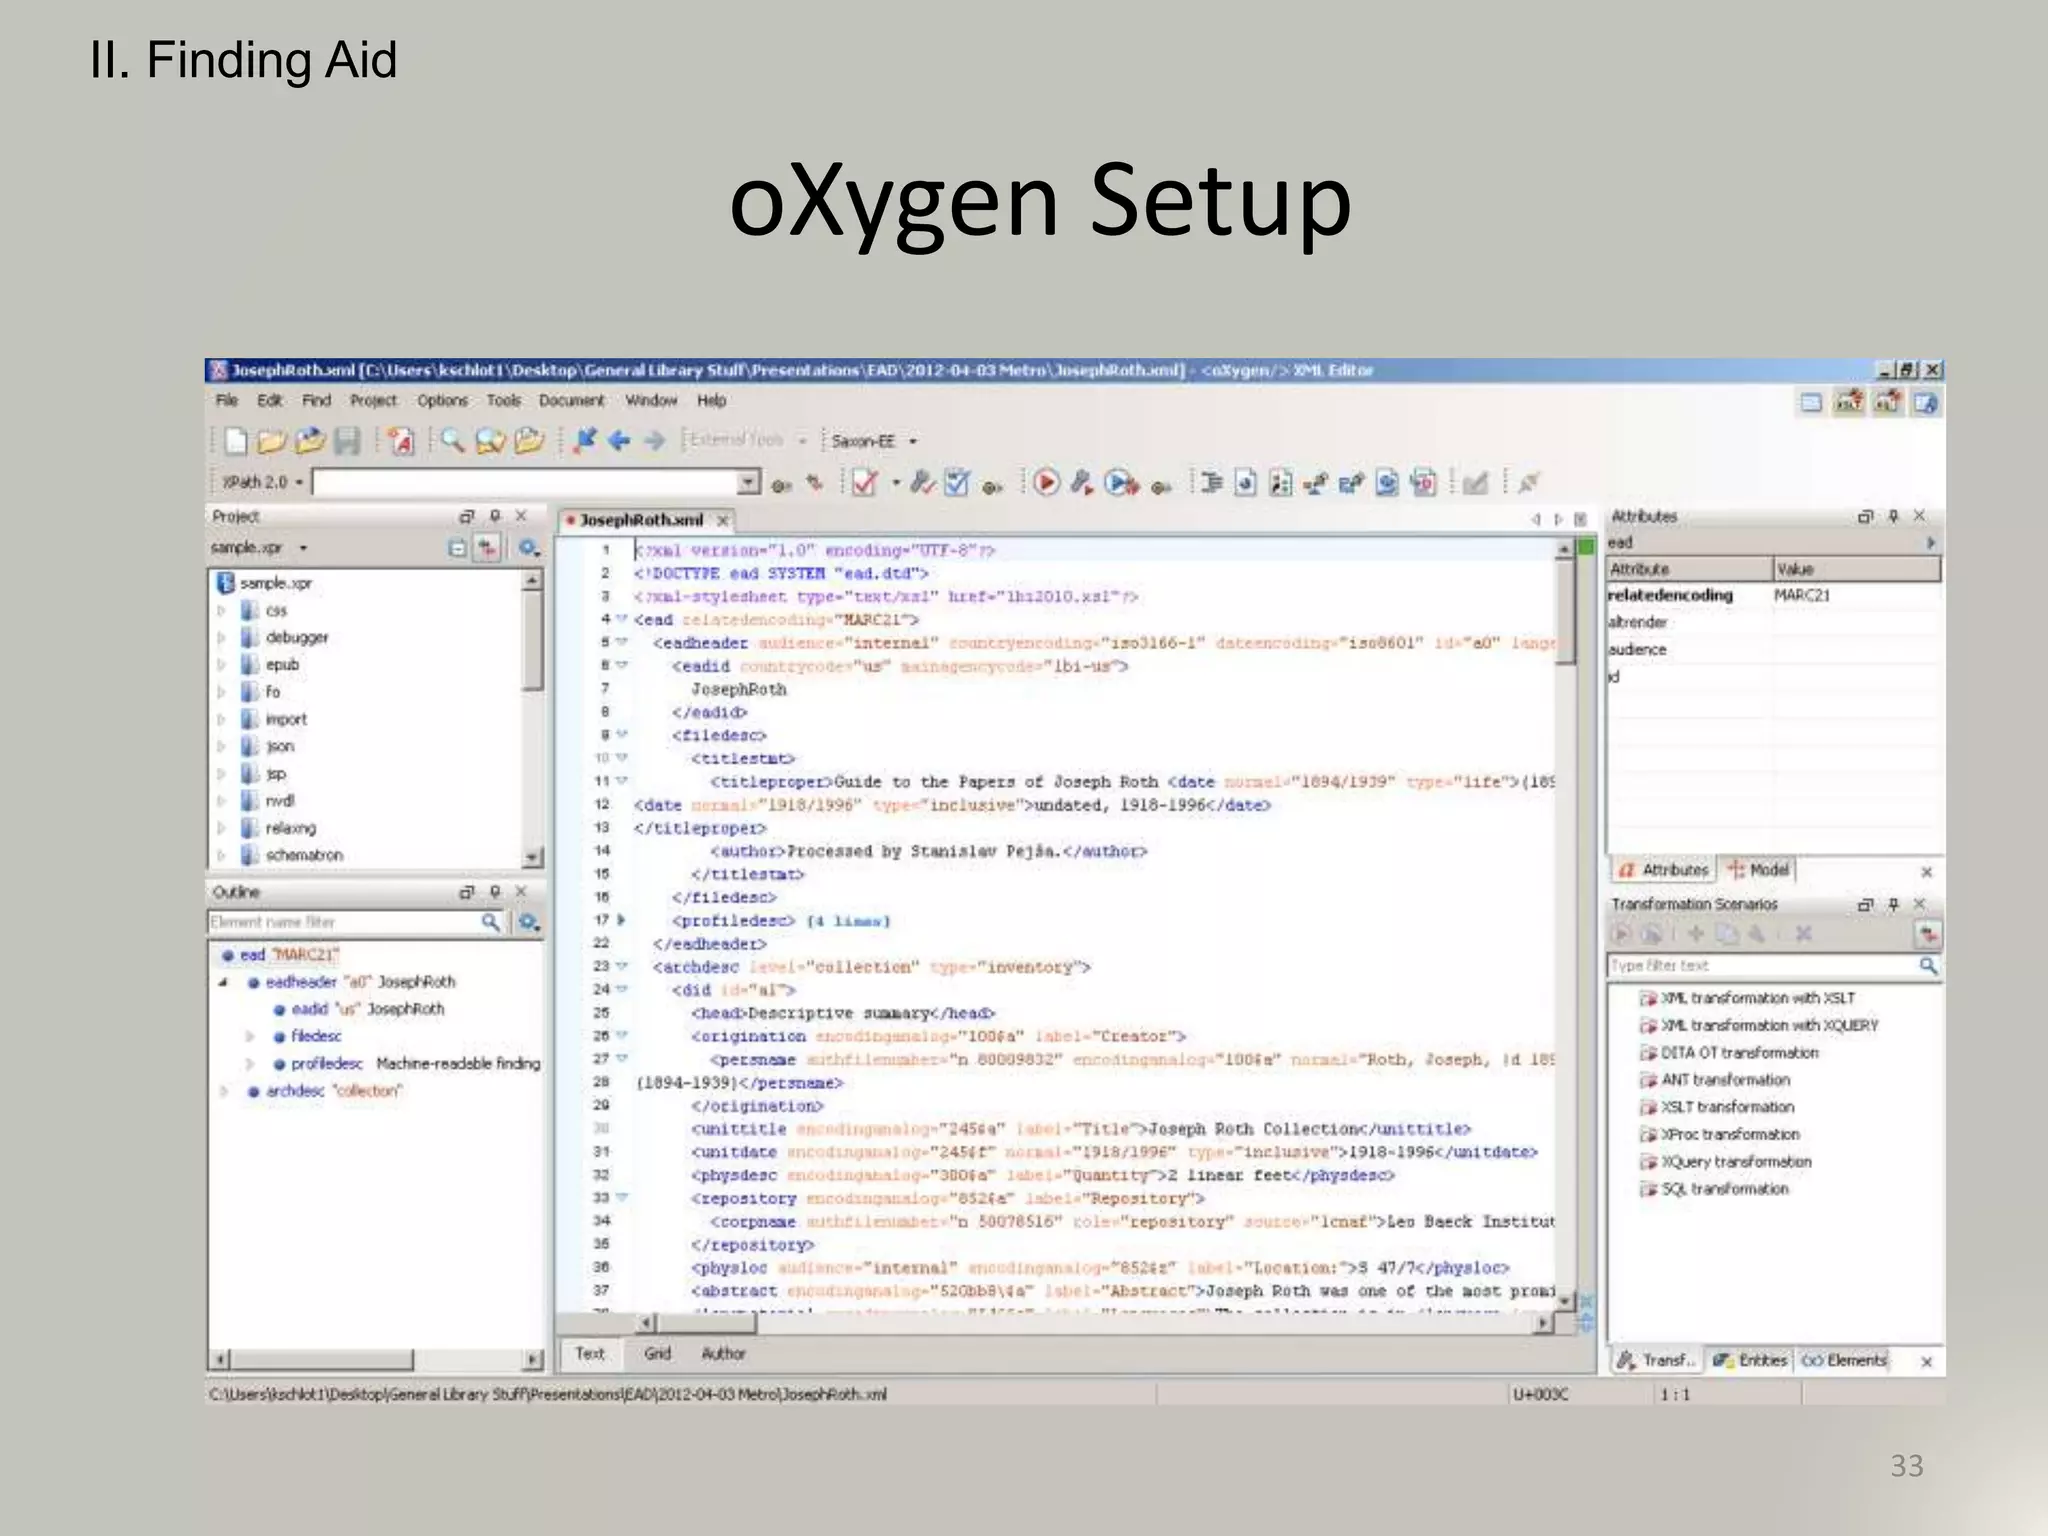The height and width of the screenshot is (1536, 2048).
Task: Click the Collapse All icon in Project panel
Action: pos(457,548)
